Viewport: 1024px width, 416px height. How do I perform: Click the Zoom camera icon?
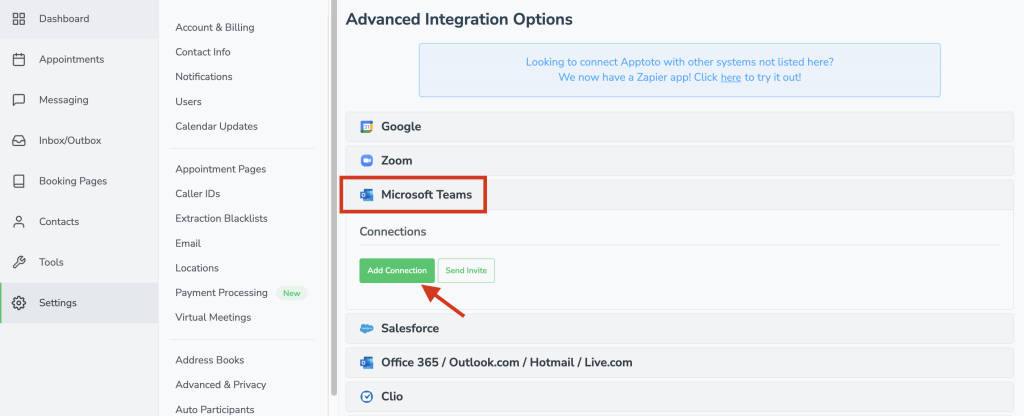click(x=366, y=161)
